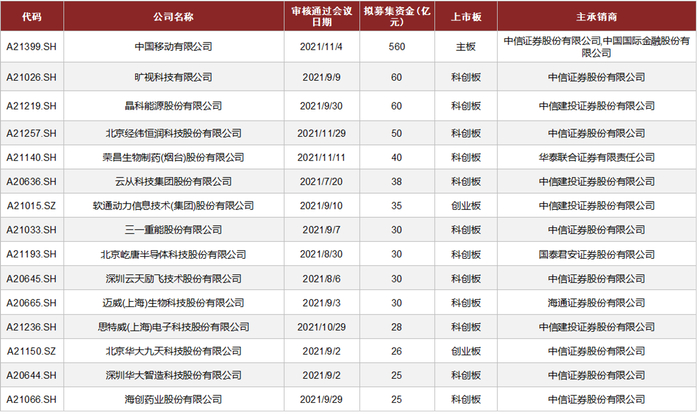
Task: Select code cell A21193.SH
Action: [x=32, y=254]
